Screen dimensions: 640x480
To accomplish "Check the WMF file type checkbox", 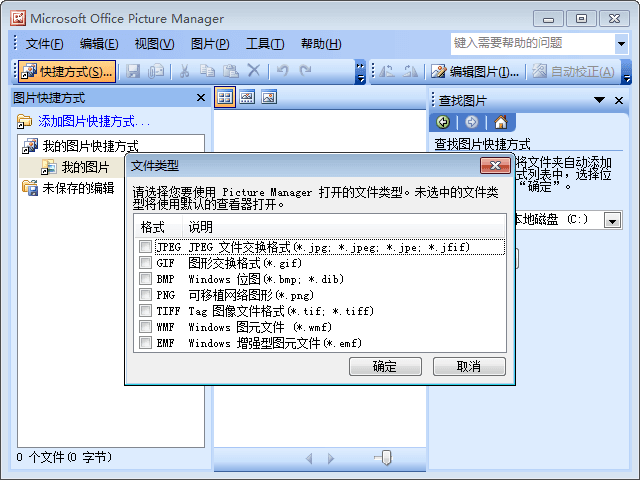I will [145, 327].
